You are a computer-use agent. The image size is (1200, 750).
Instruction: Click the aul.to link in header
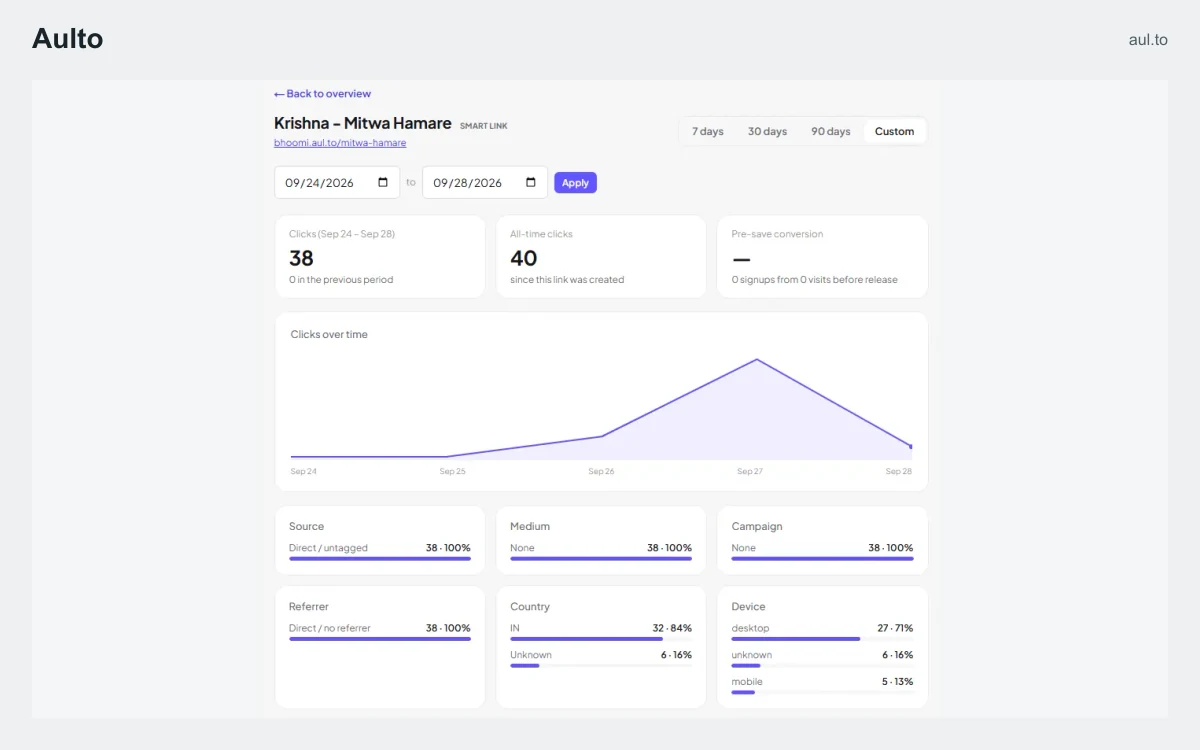[x=1148, y=40]
